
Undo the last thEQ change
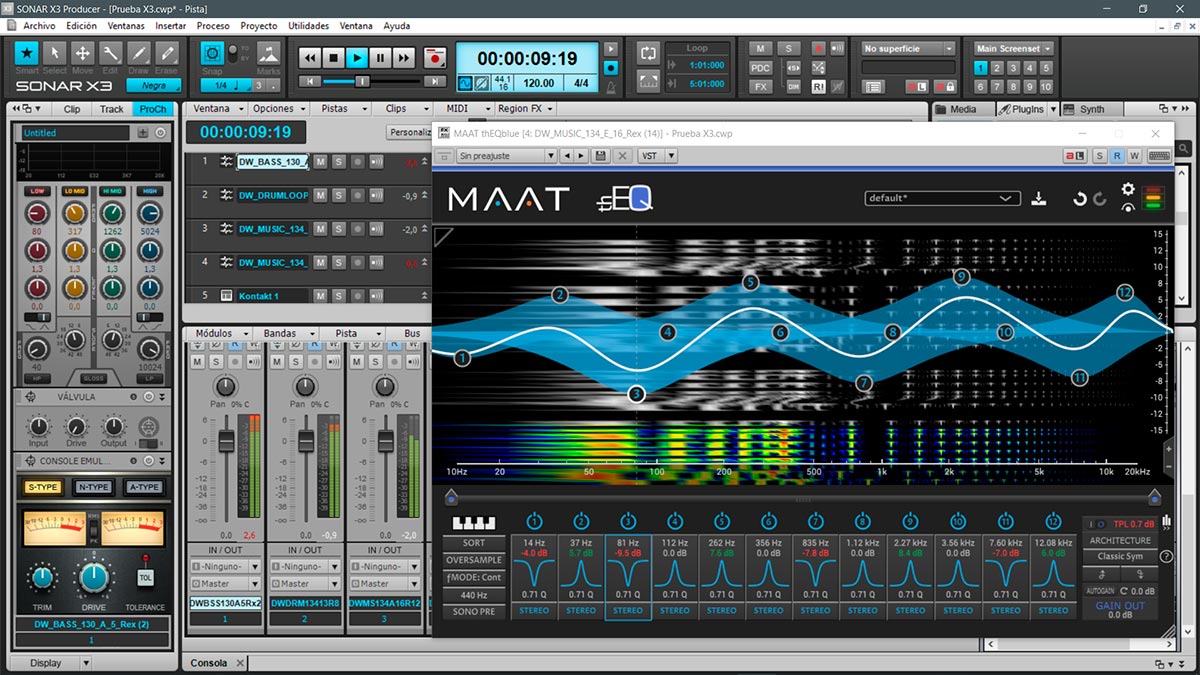[x=1080, y=199]
